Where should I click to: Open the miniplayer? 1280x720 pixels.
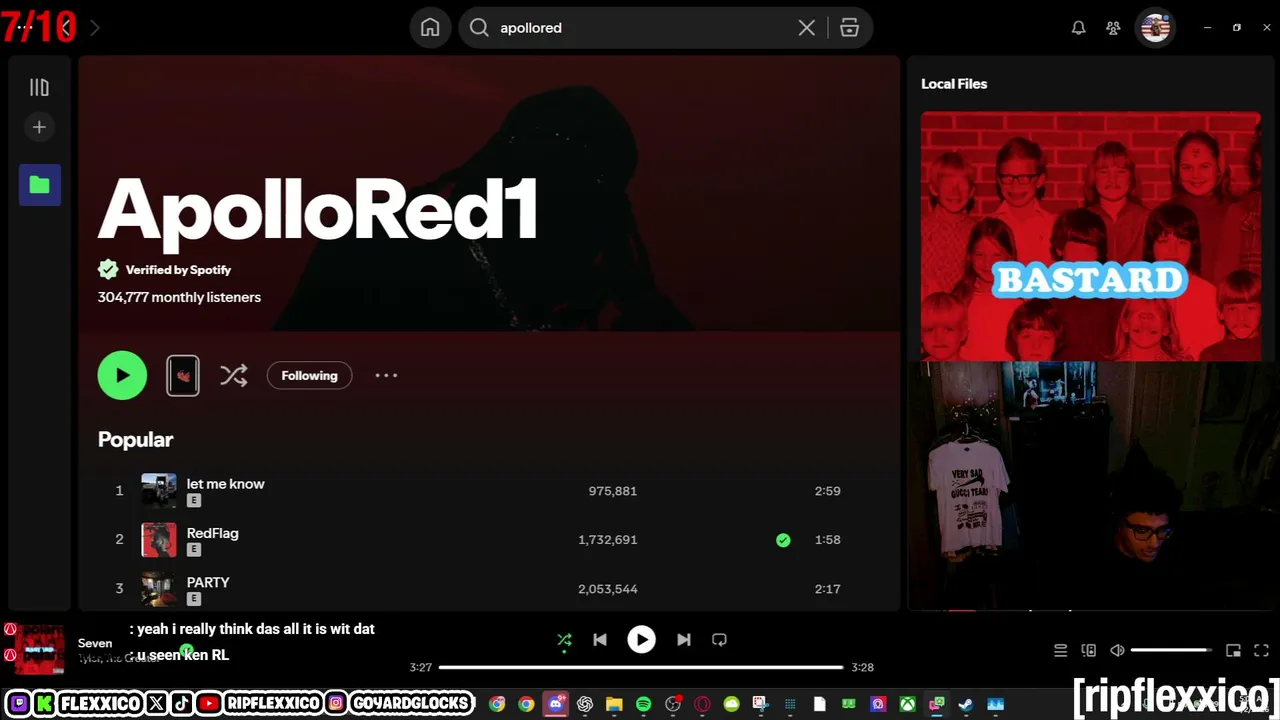(1233, 650)
